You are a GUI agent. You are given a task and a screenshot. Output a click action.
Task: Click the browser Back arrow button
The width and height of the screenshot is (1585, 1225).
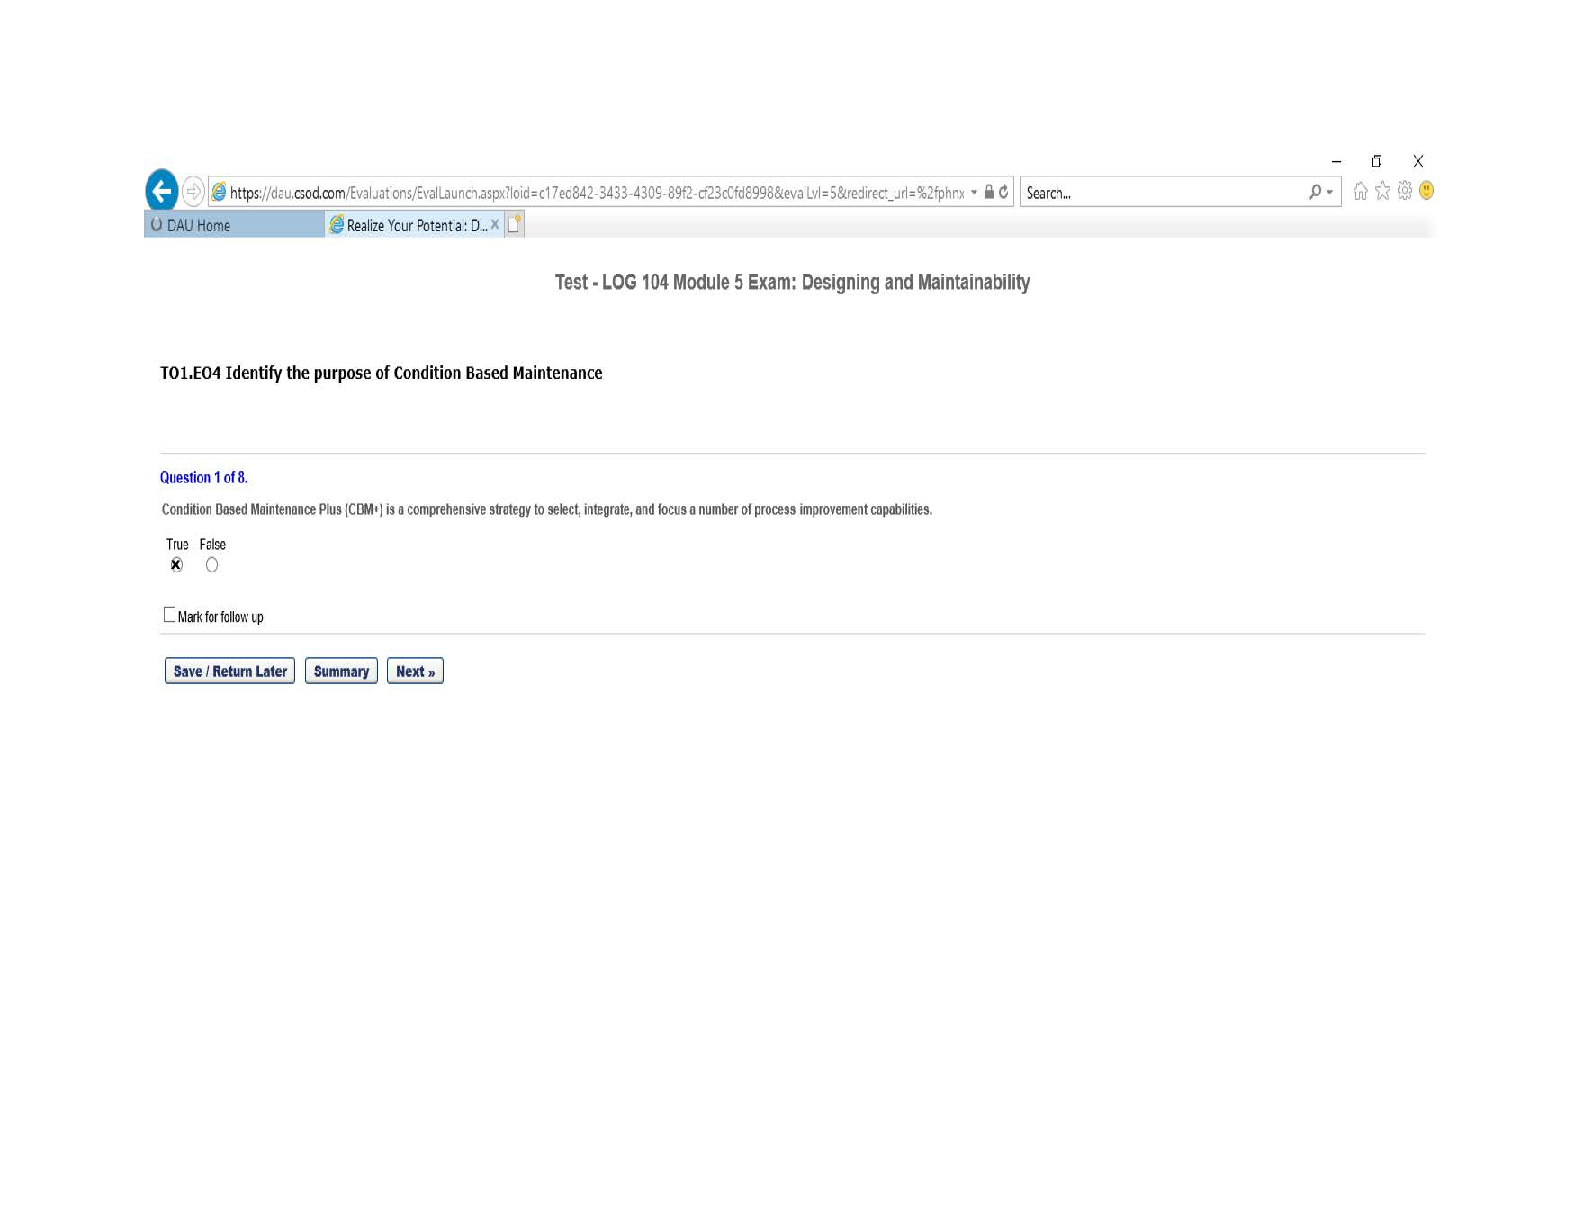tap(162, 190)
